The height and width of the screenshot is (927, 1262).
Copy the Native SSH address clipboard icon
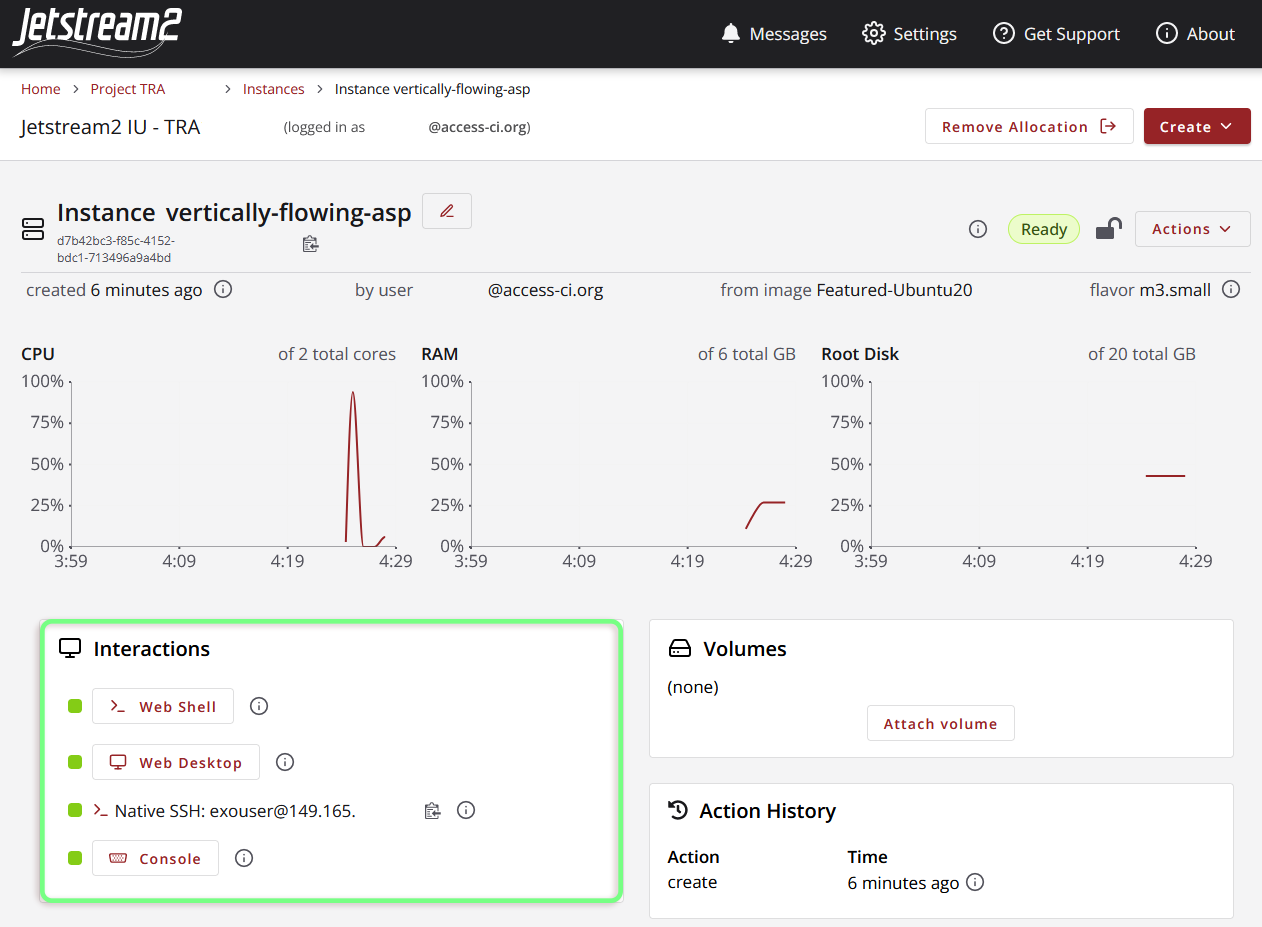click(x=432, y=811)
